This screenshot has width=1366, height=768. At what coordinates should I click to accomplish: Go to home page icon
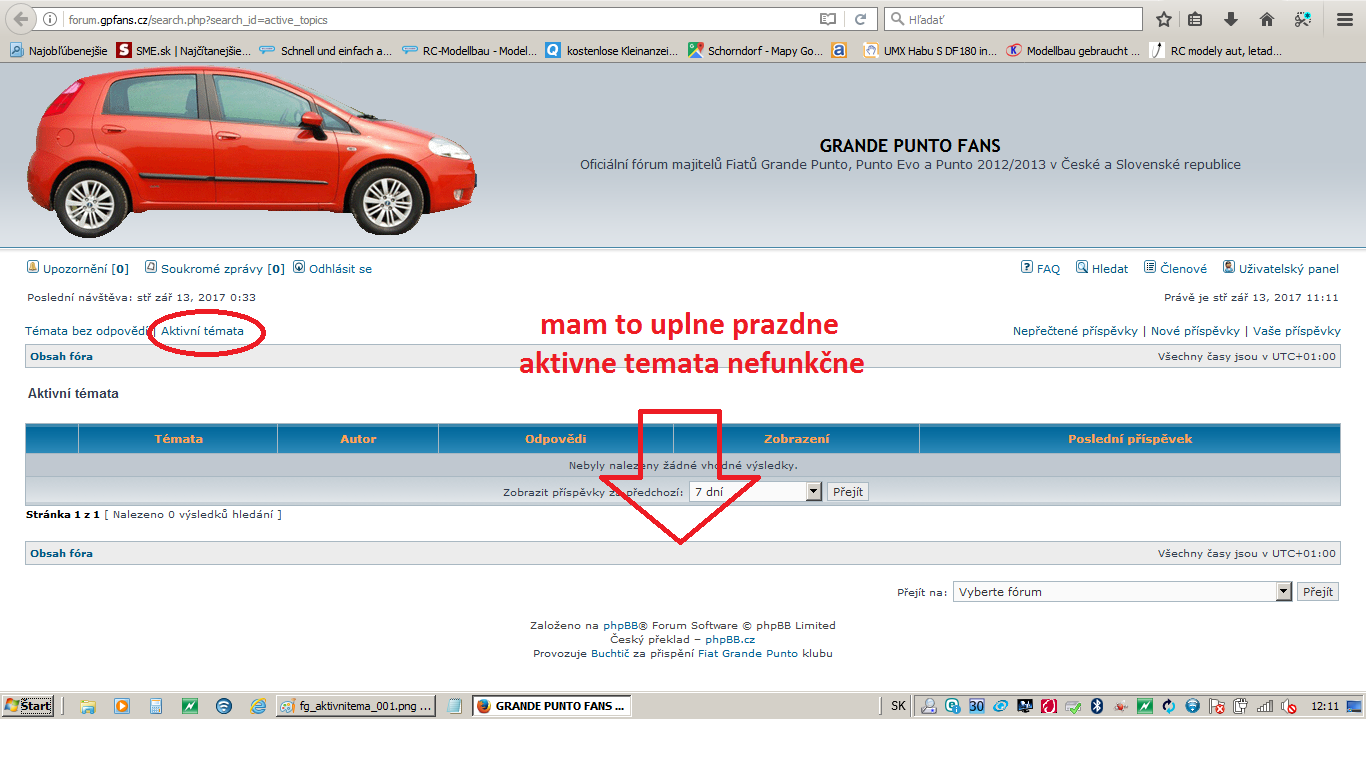pos(1267,19)
